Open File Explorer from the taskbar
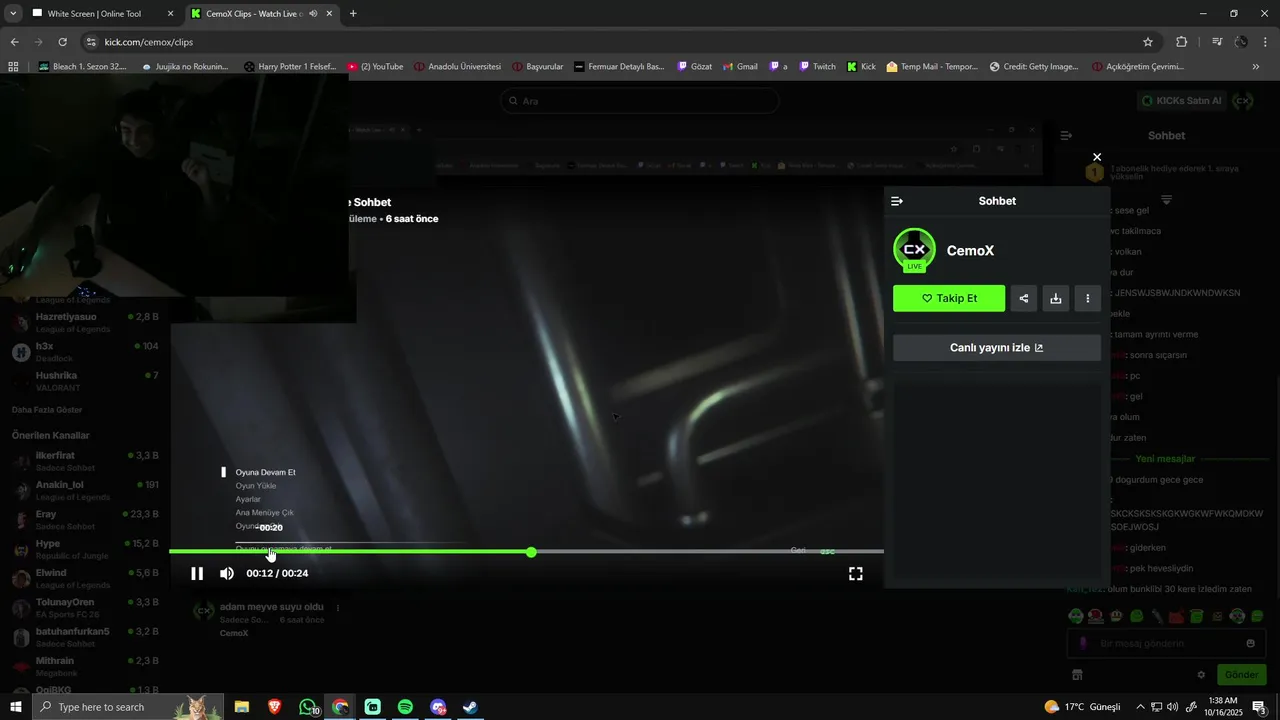This screenshot has width=1280, height=720. pos(242,707)
